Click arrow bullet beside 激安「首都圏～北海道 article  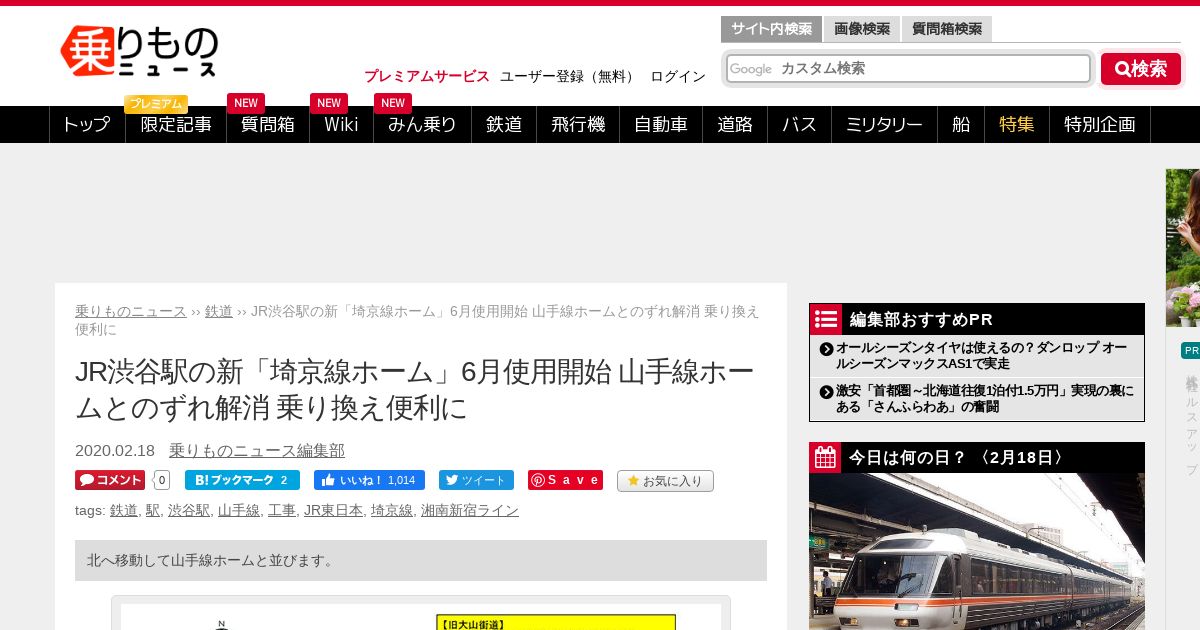coord(826,392)
